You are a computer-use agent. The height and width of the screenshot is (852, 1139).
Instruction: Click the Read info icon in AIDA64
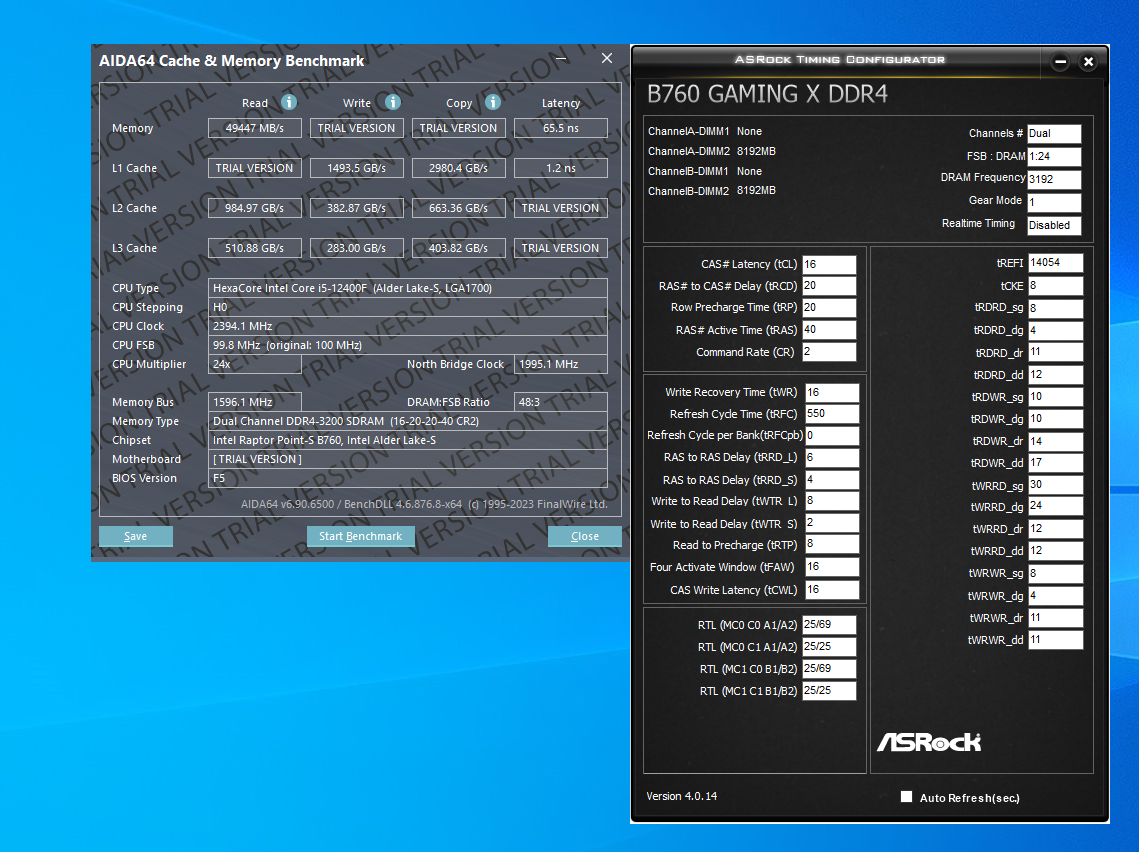(x=289, y=102)
